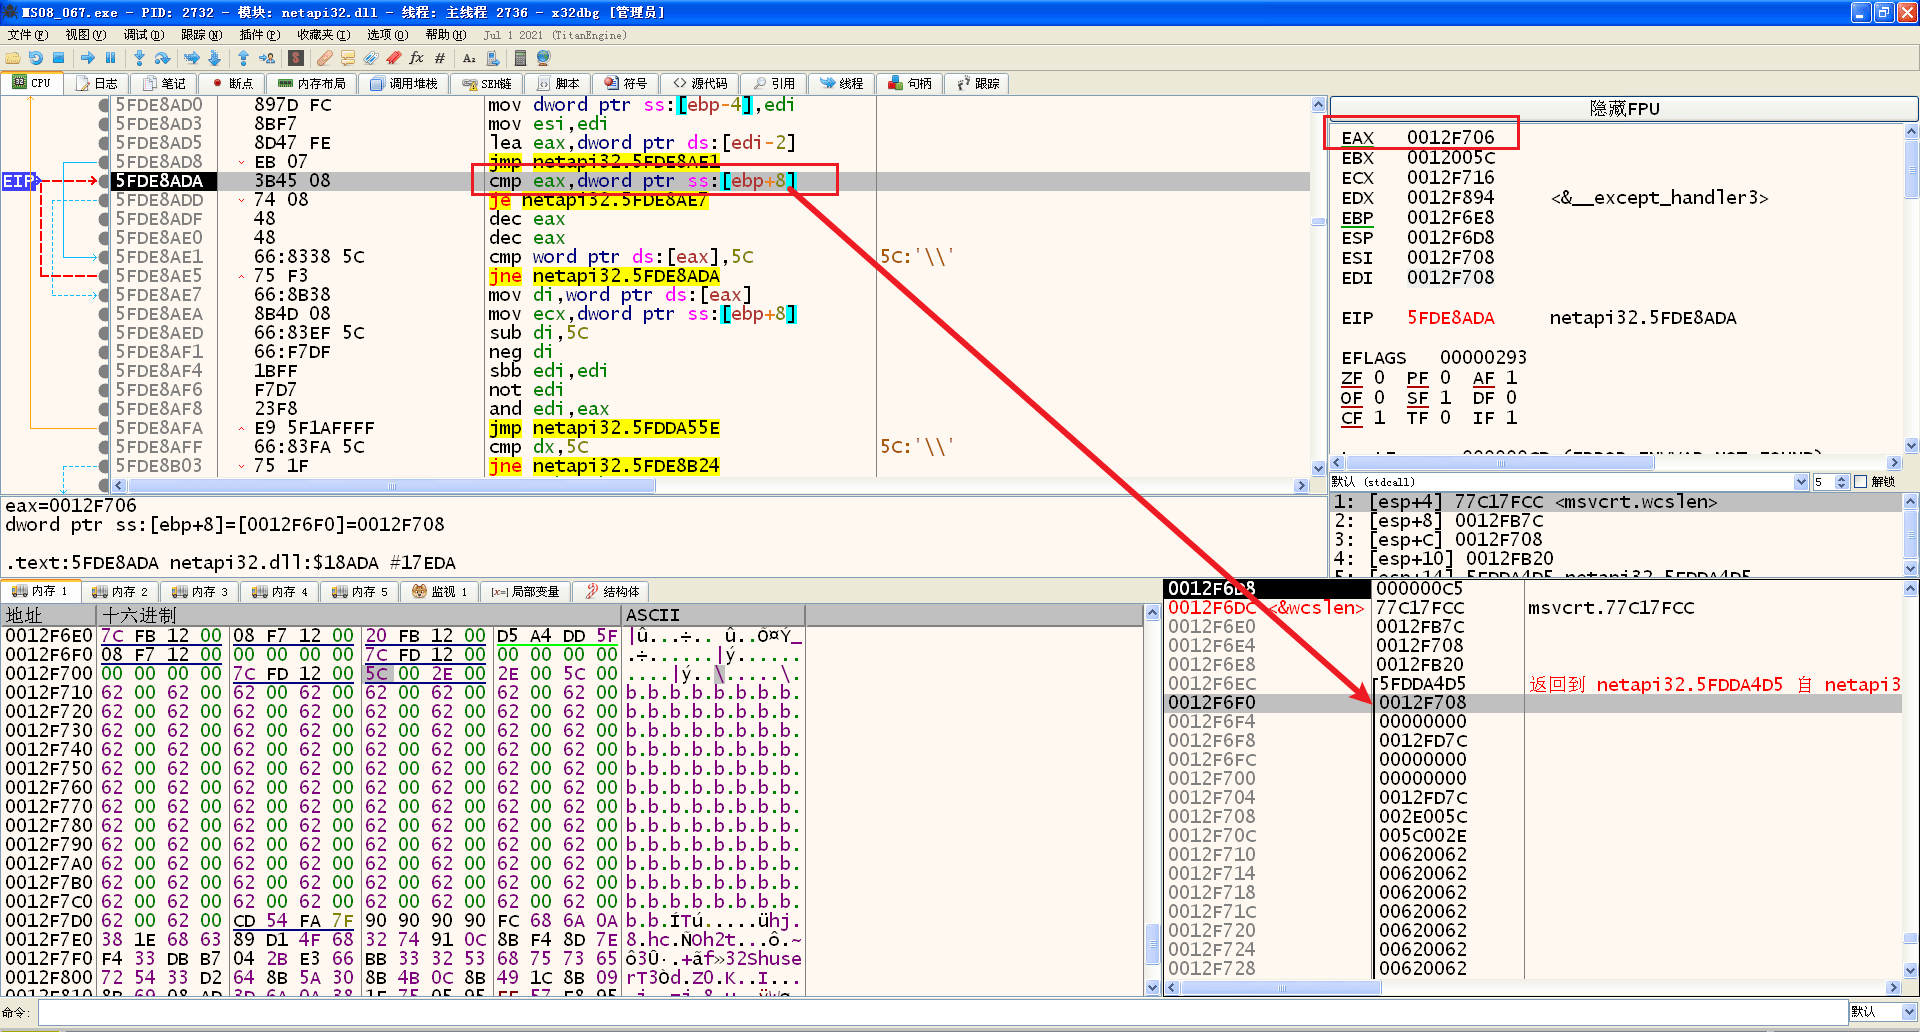Click the disassembly horizontal scrollbar thumb
The height and width of the screenshot is (1032, 1920).
coord(391,486)
